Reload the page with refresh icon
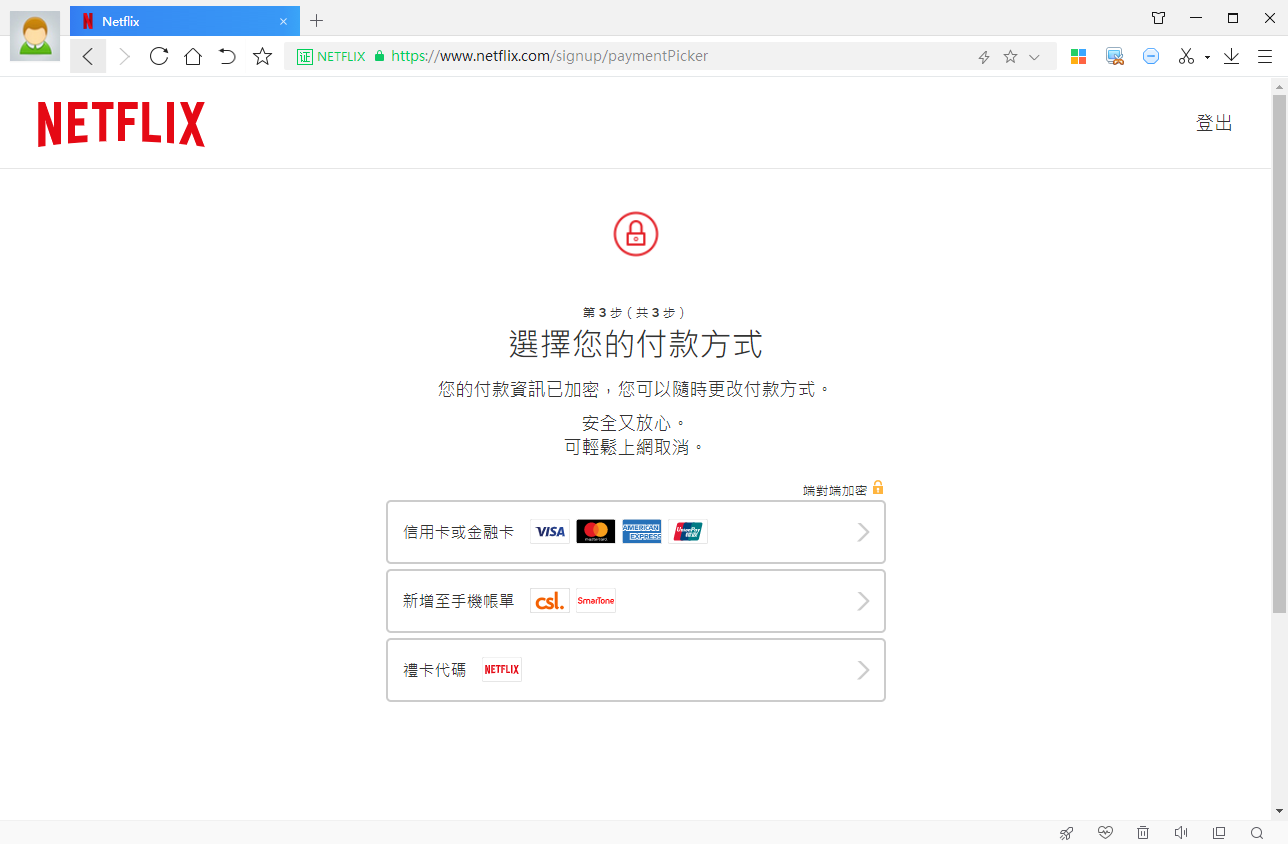1288x844 pixels. point(158,56)
